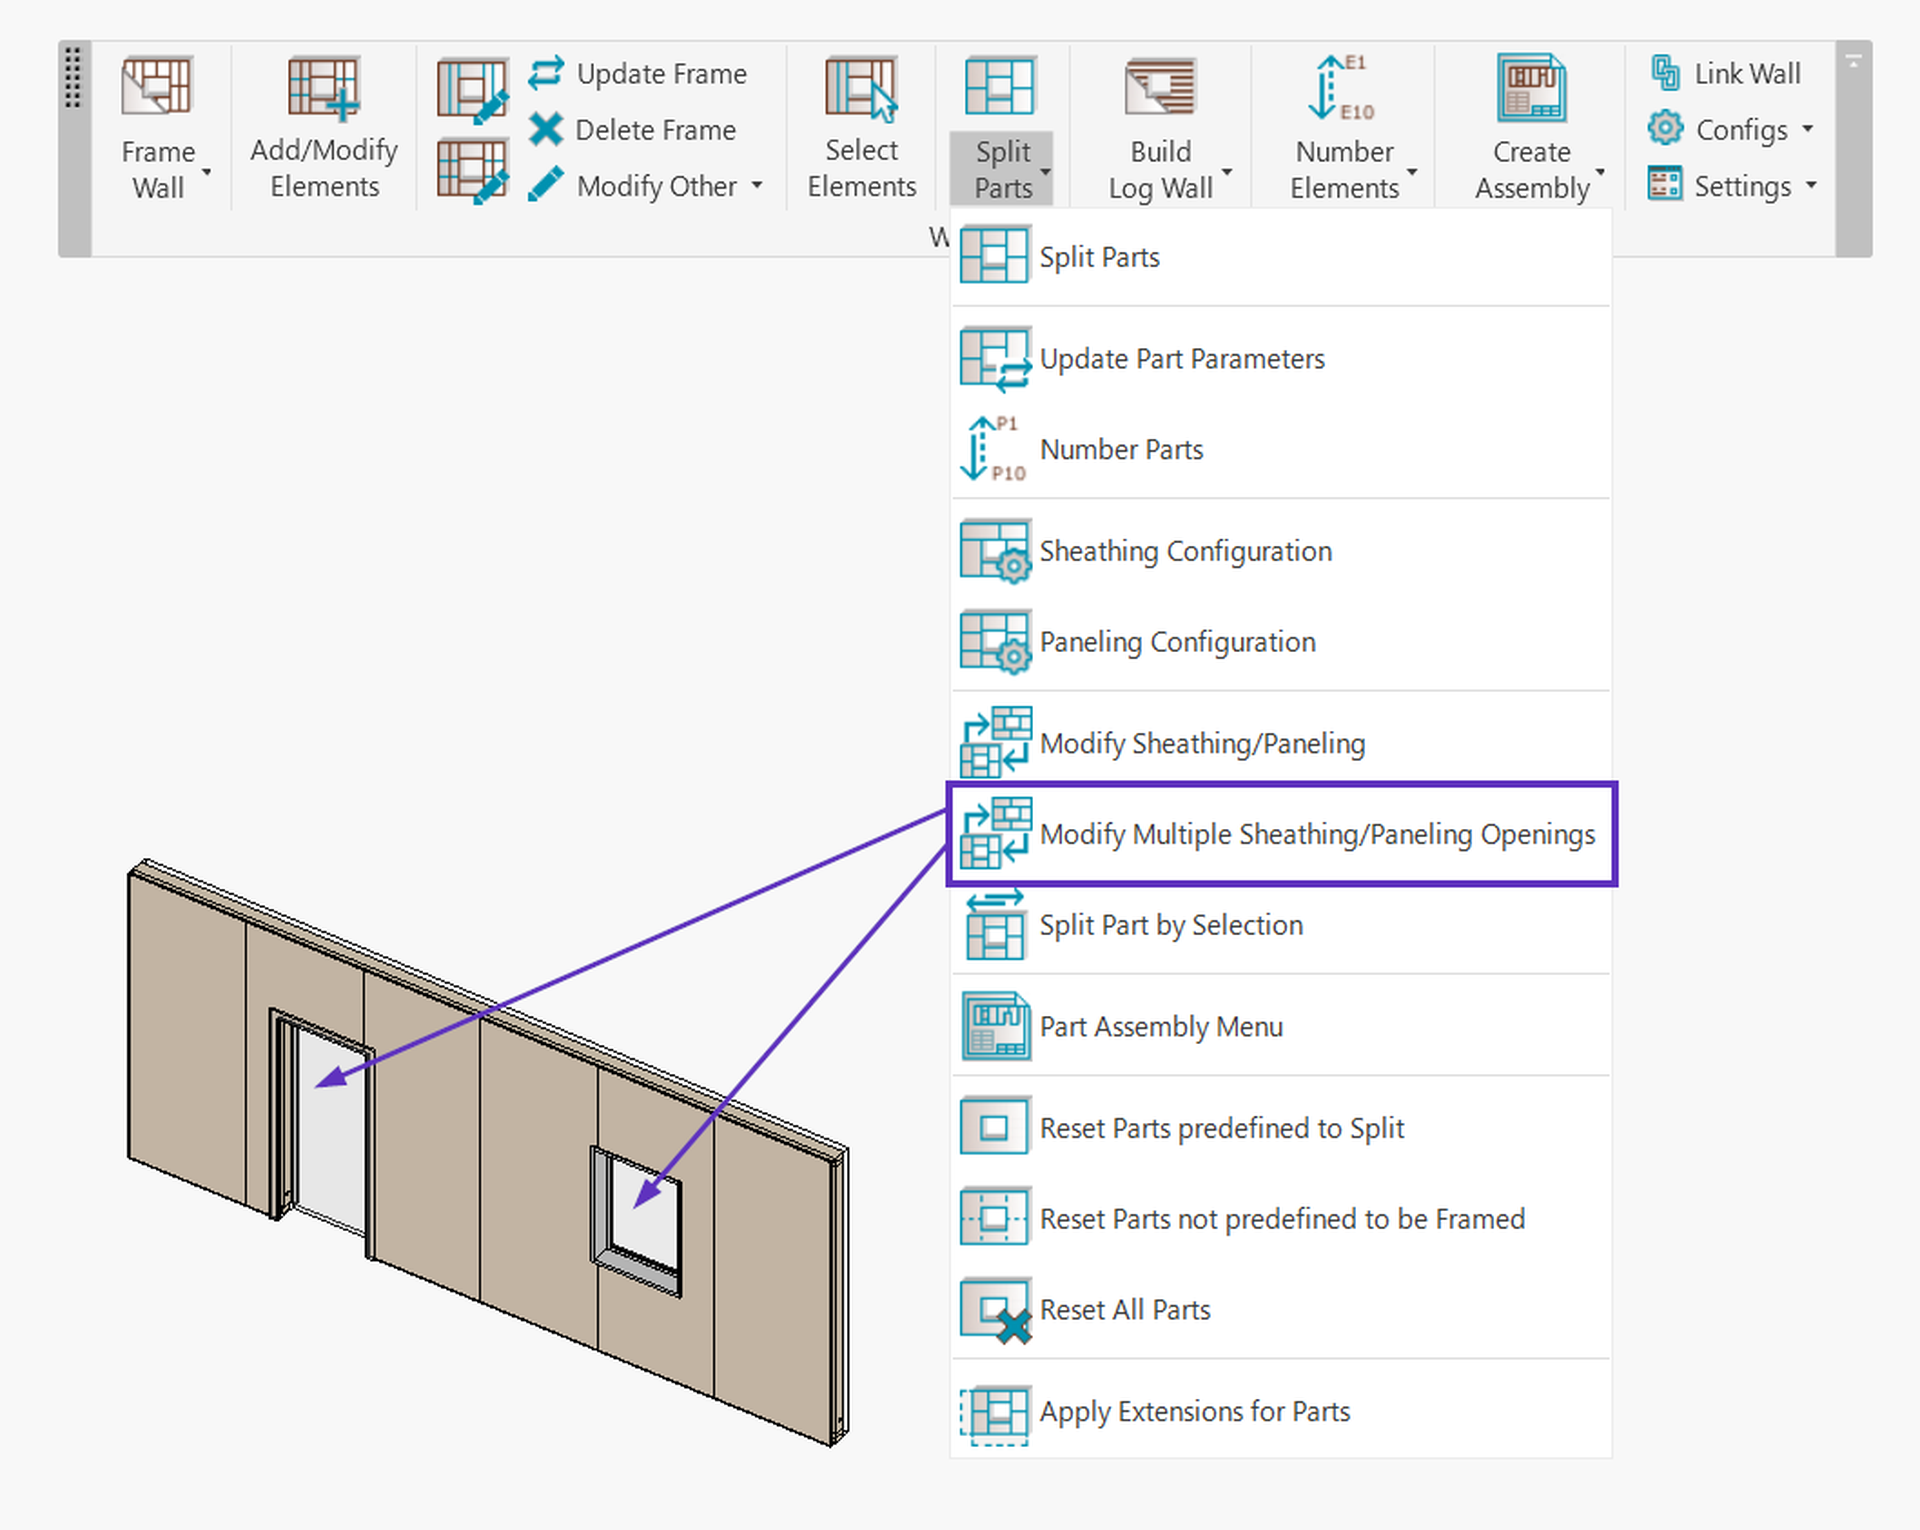1920x1530 pixels.
Task: Choose Sheathing Configuration from the menu
Action: pyautogui.click(x=1185, y=550)
